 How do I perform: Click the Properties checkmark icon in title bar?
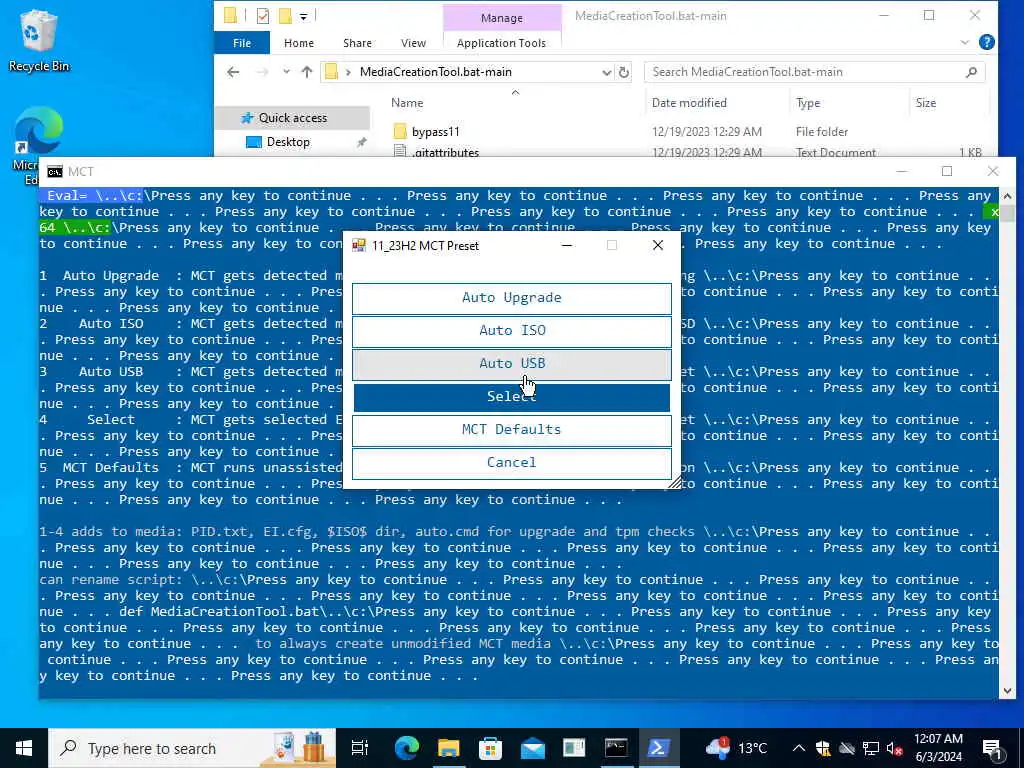pyautogui.click(x=263, y=16)
